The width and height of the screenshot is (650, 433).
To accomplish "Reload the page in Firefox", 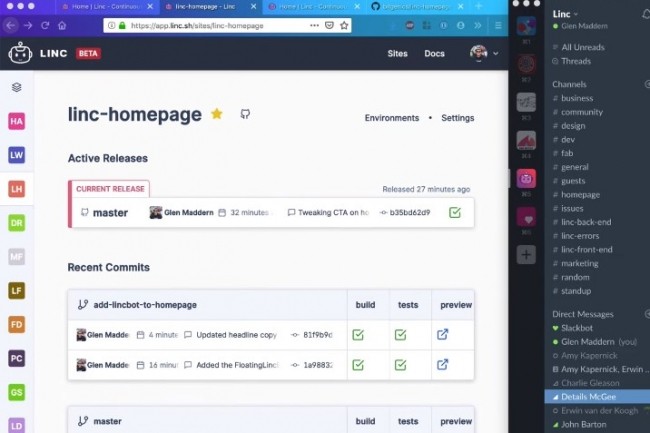I will [x=45, y=26].
